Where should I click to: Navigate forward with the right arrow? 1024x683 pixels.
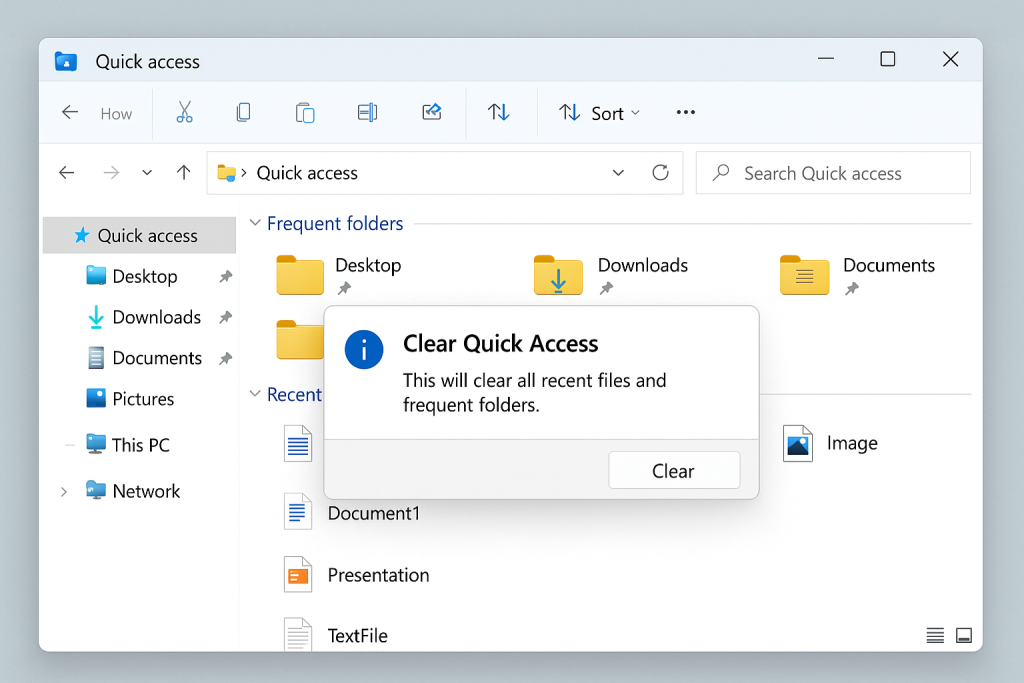coord(112,172)
